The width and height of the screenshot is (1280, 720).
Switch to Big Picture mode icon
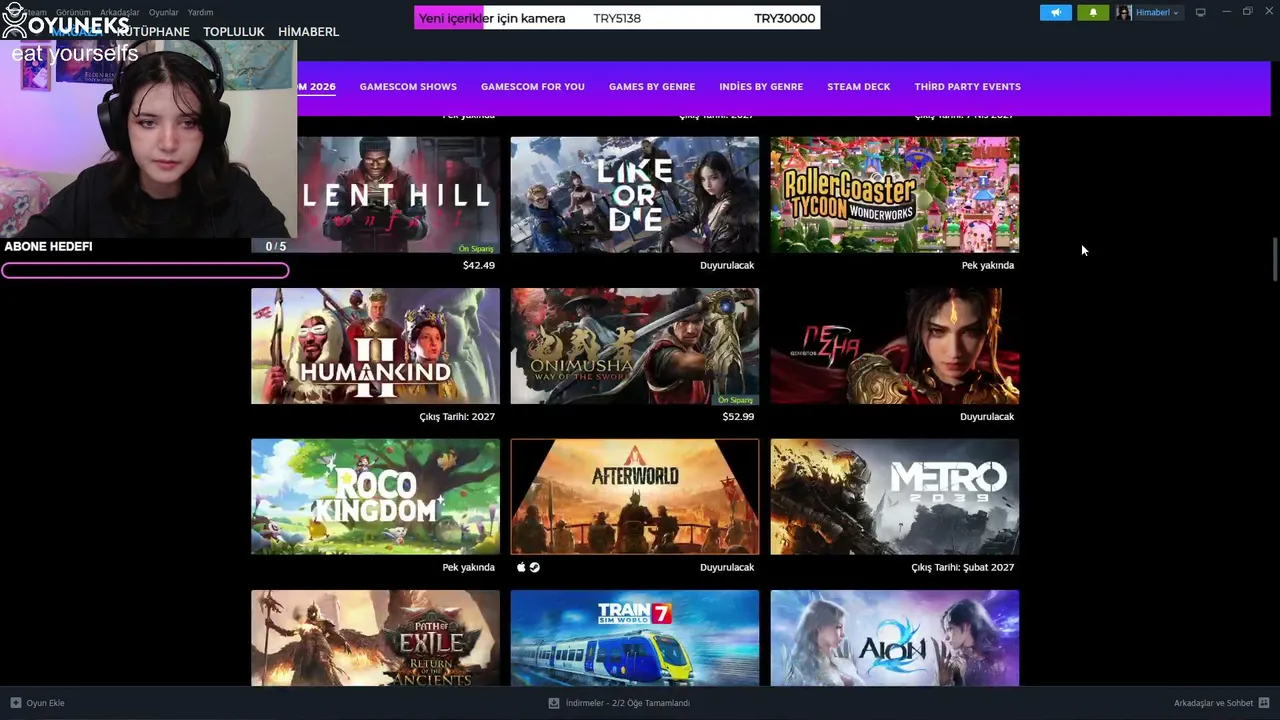(1200, 12)
